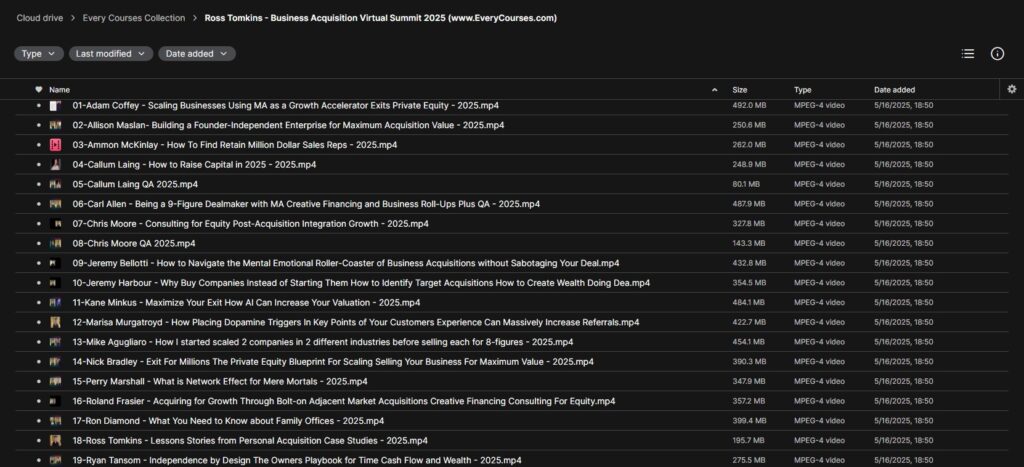Select file 19-Ryan Tansom Independence by Design
This screenshot has height=467, width=1024.
pos(297,460)
